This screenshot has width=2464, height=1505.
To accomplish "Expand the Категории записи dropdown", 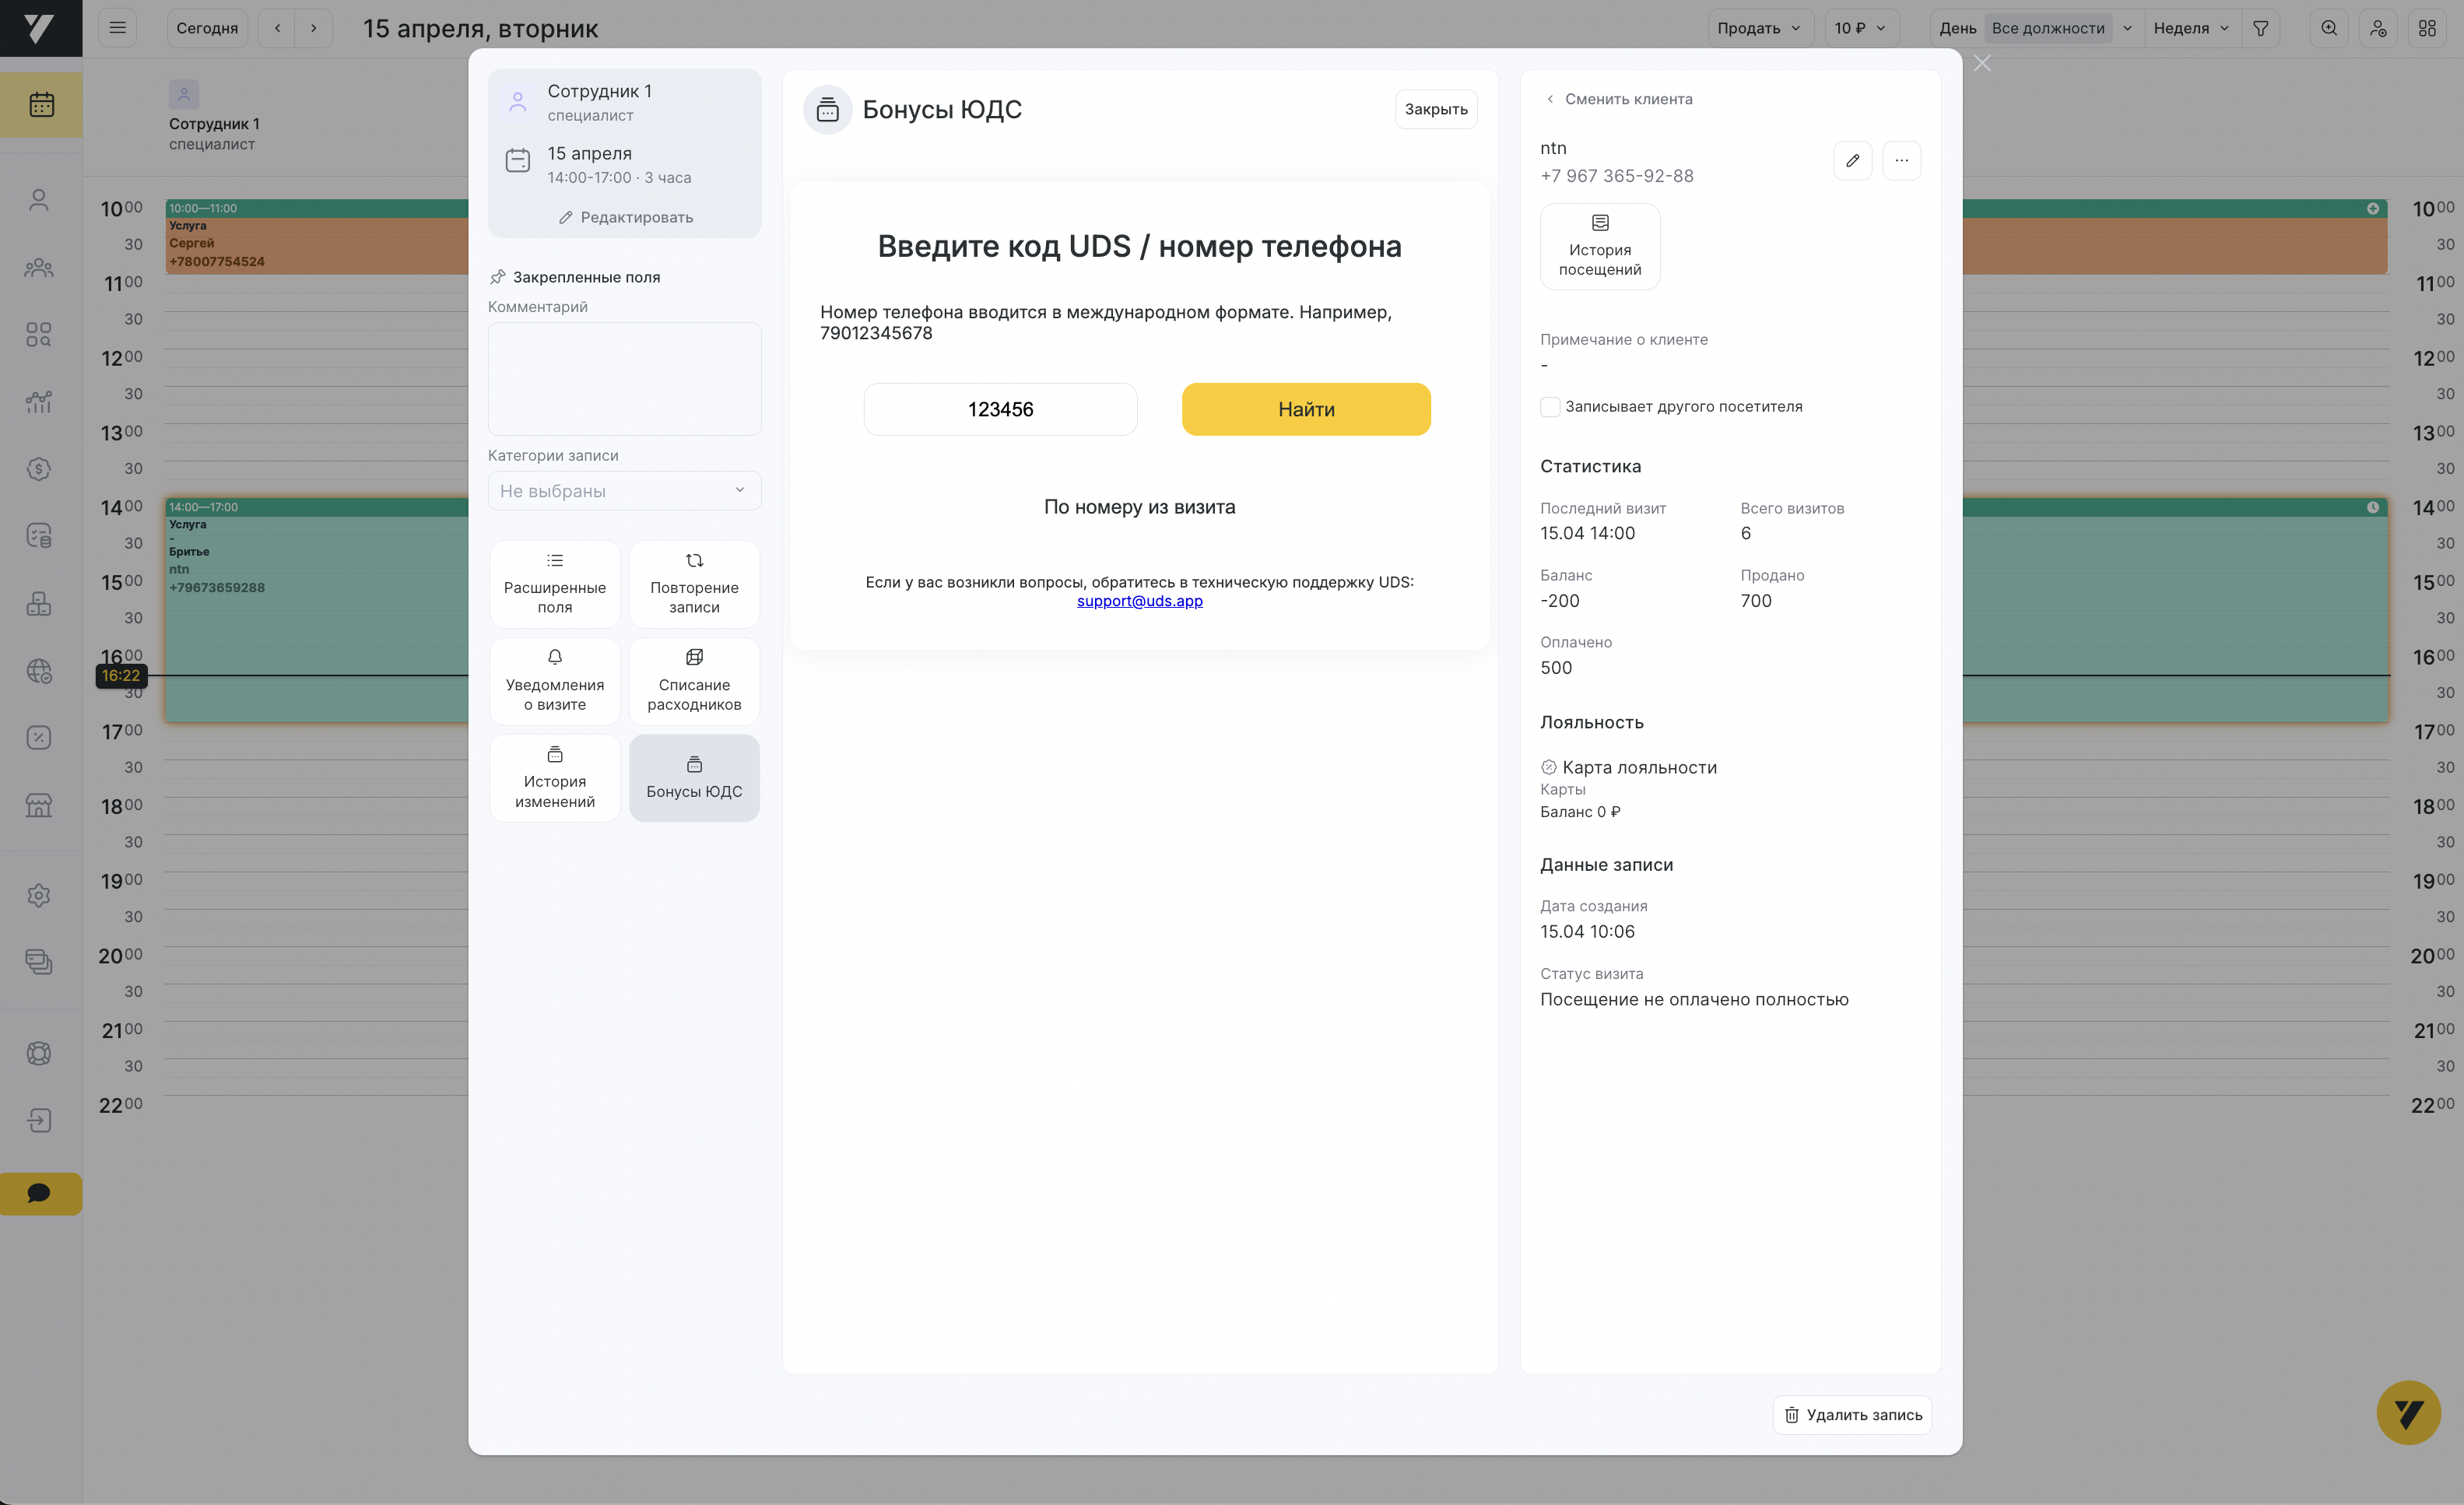I will (x=624, y=491).
